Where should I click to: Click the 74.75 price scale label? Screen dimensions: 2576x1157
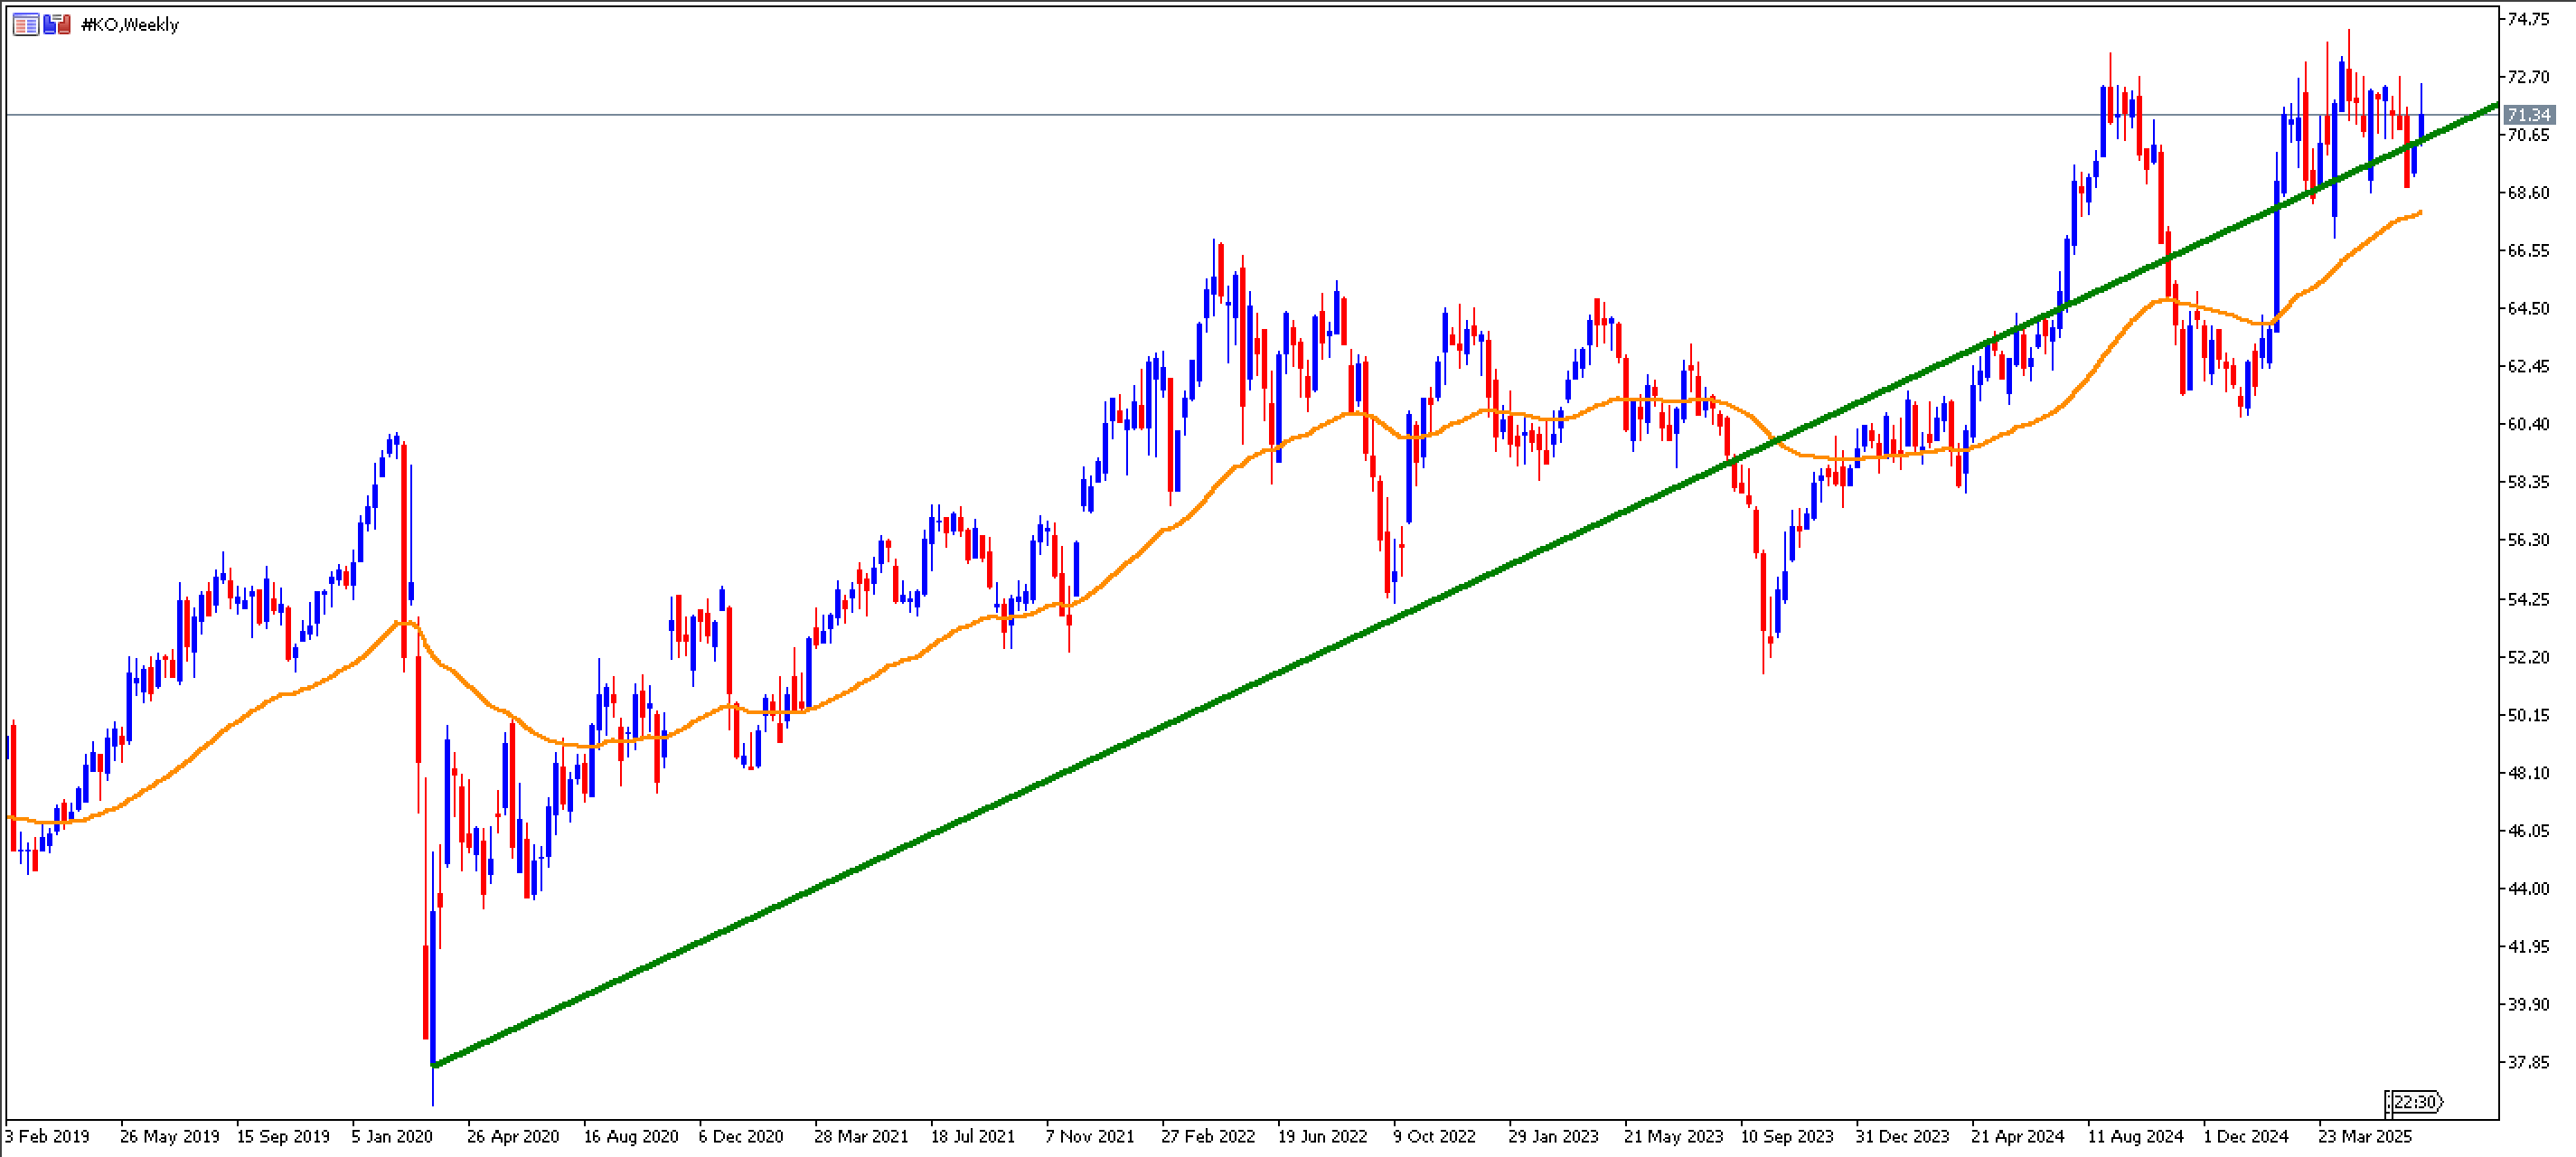(x=2529, y=19)
